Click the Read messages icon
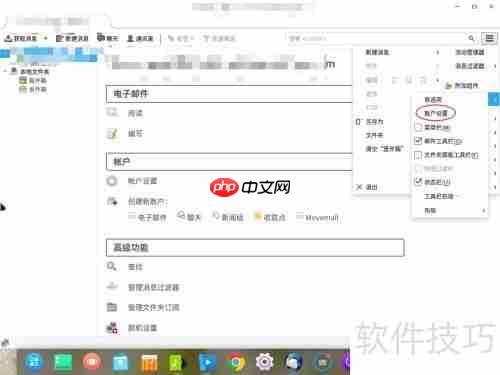The height and width of the screenshot is (375, 500). click(112, 113)
